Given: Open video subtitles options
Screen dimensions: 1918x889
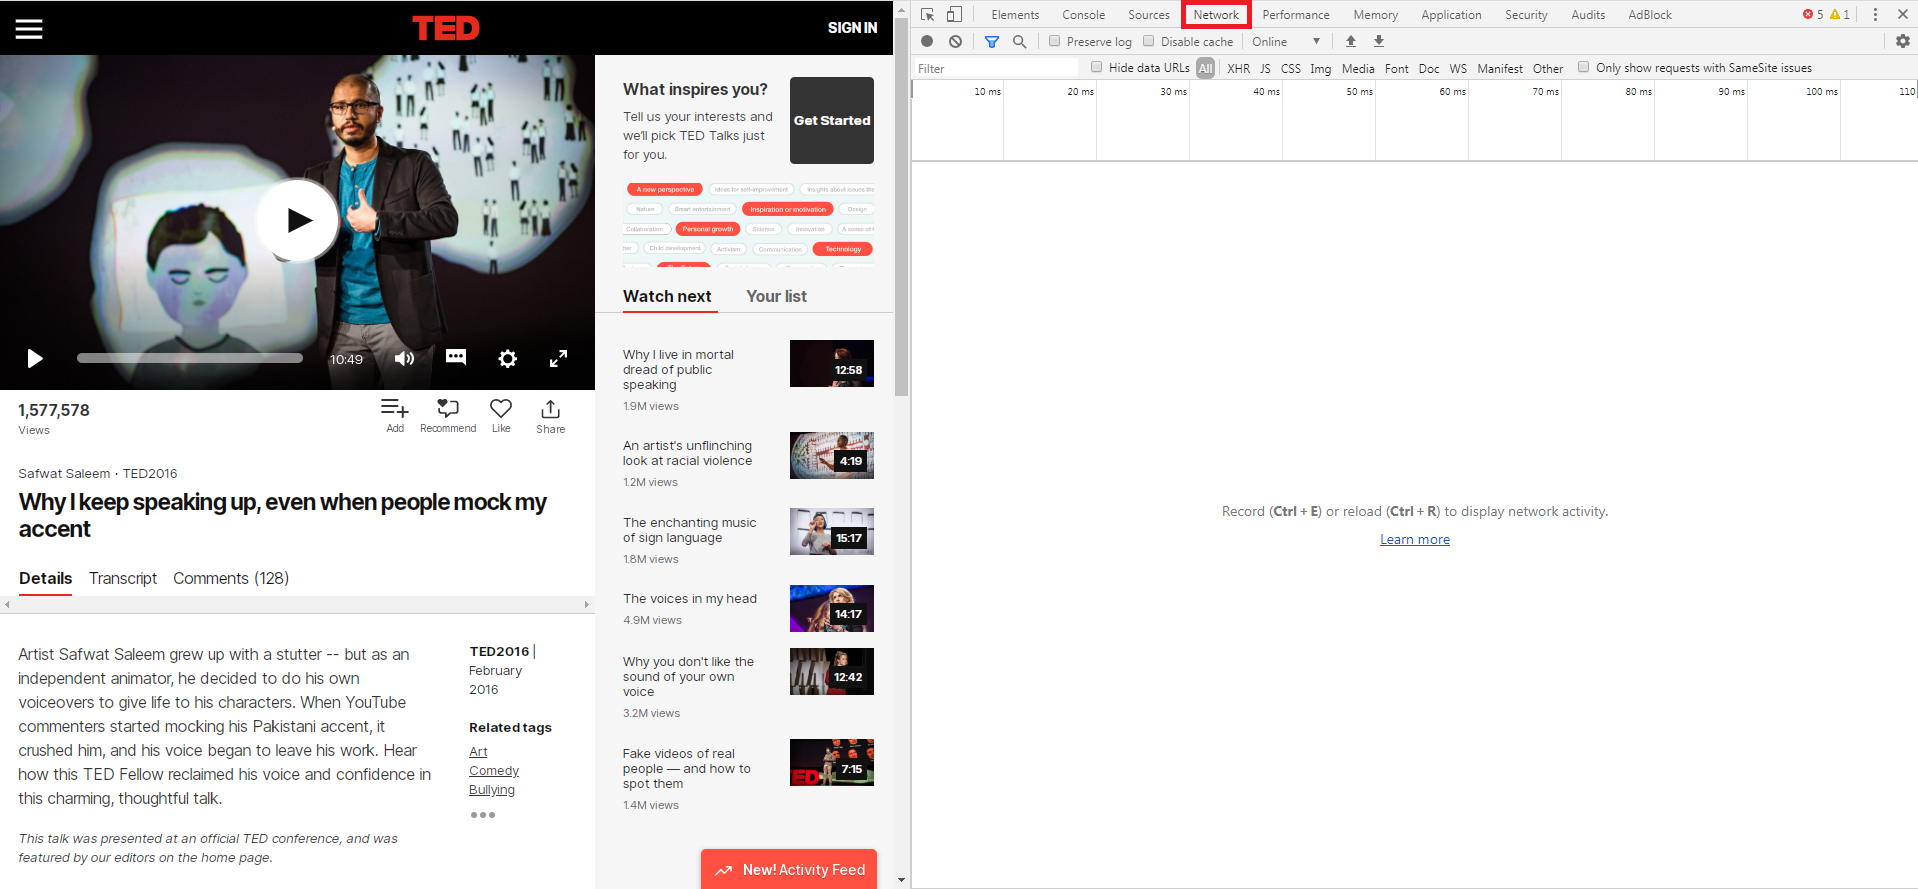Looking at the screenshot, I should 456,358.
